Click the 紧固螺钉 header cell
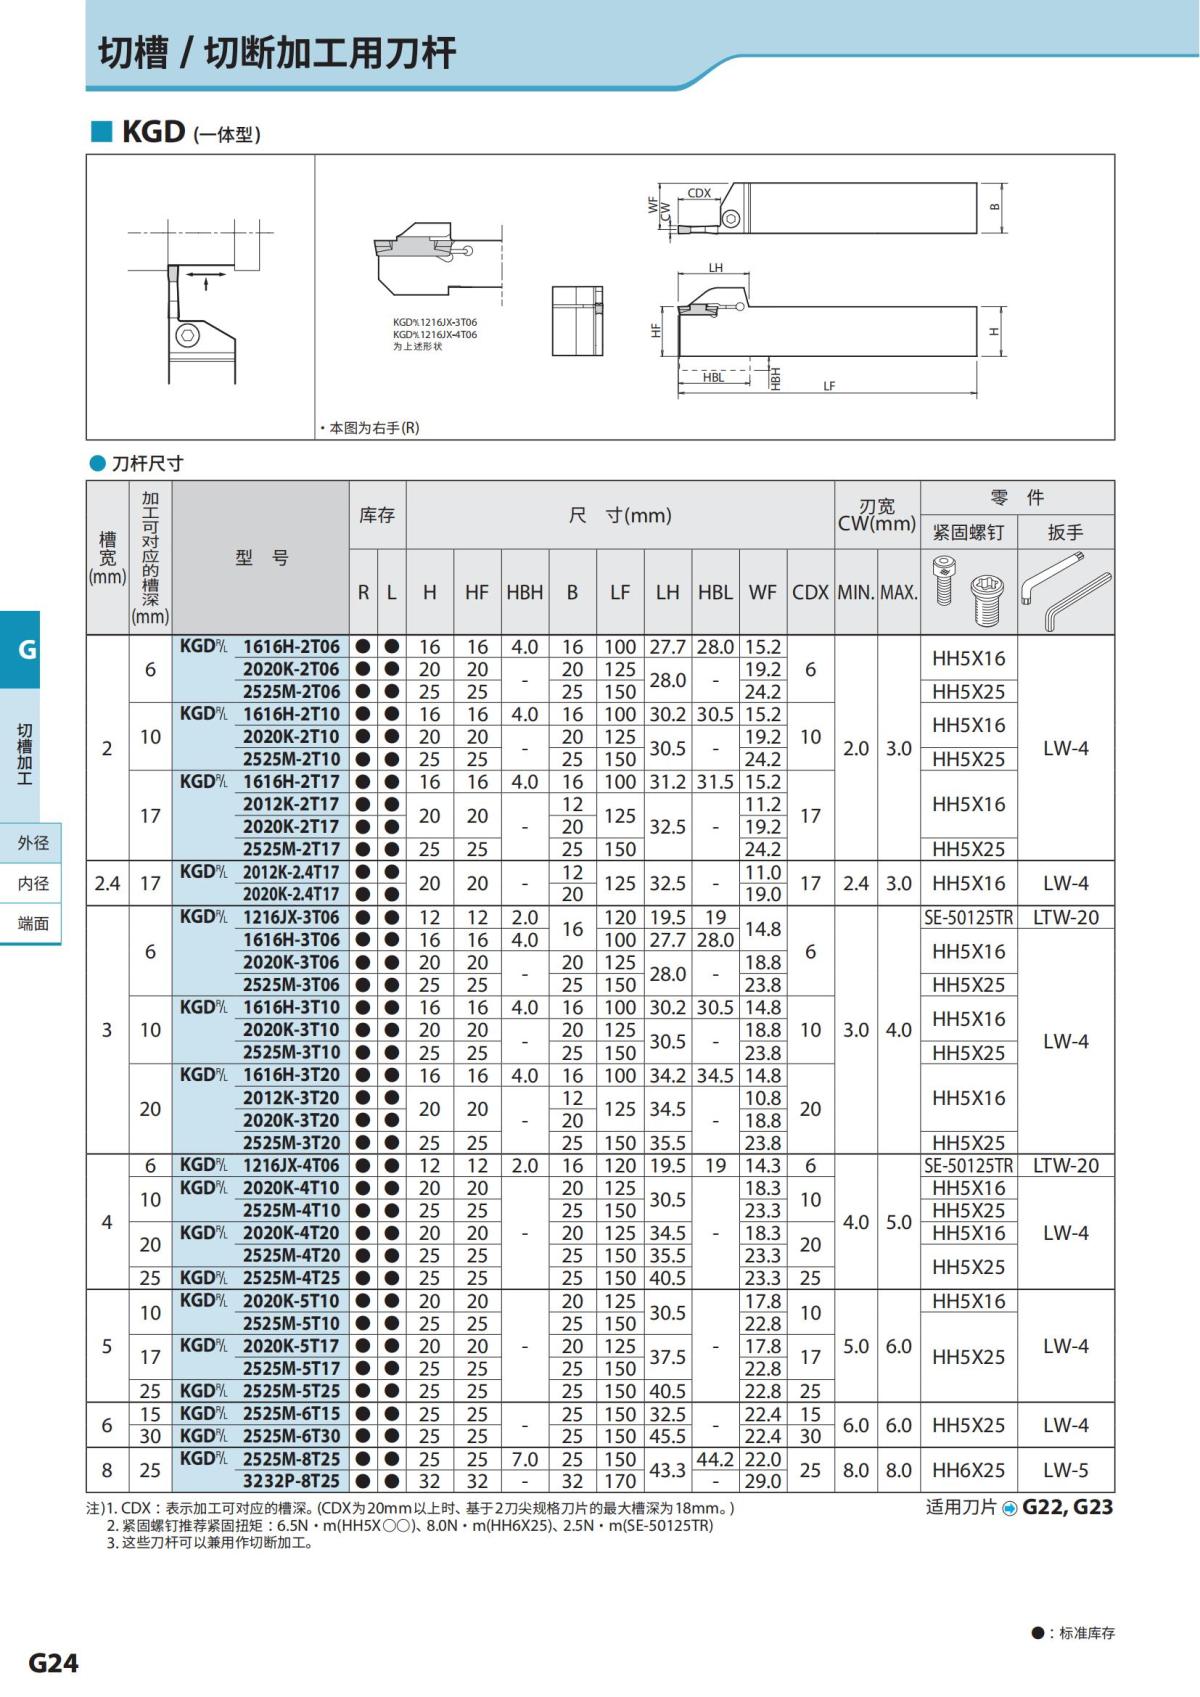Screen dimensions: 1200x1697 [x=968, y=532]
